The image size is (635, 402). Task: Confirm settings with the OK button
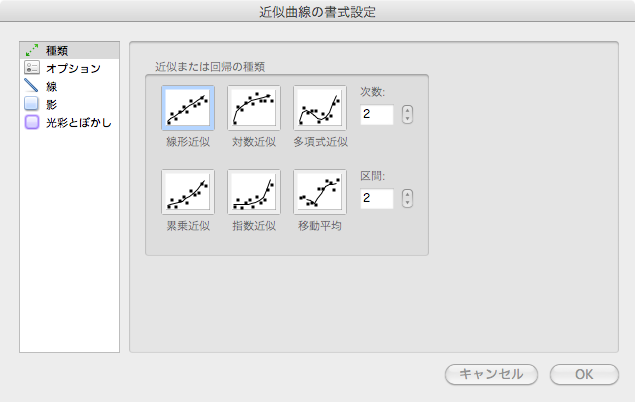584,374
